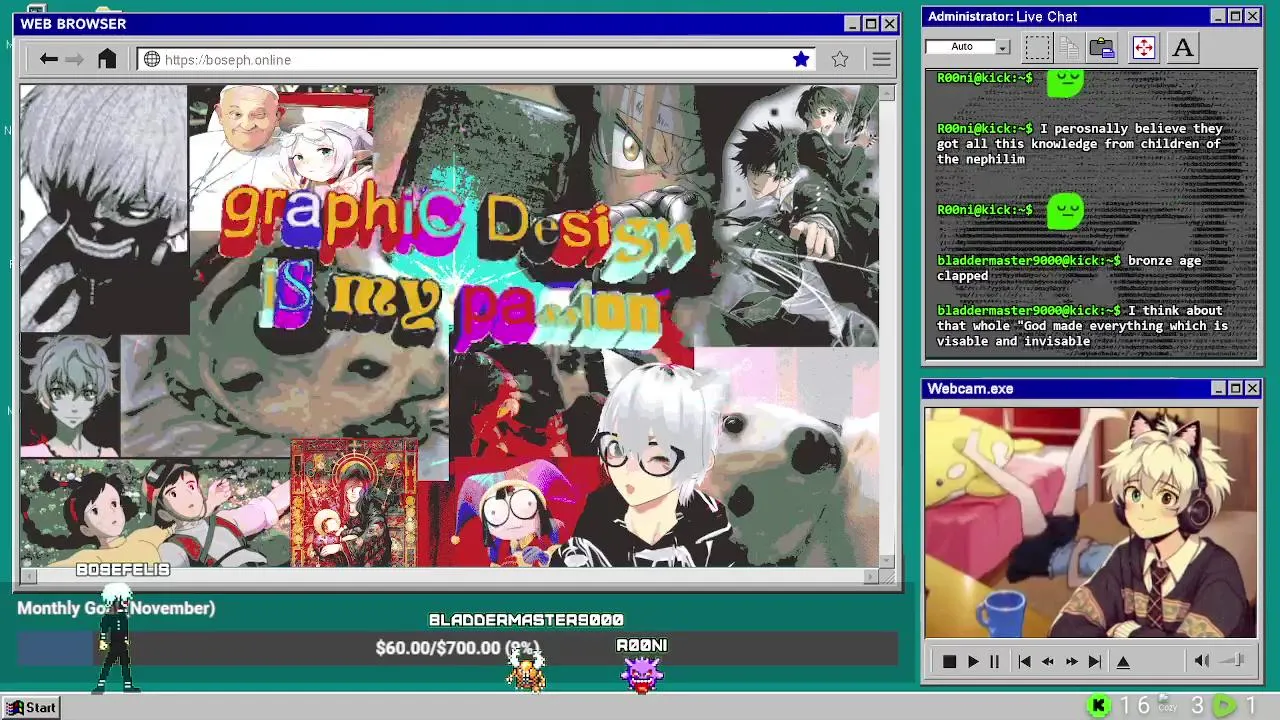Close the WEB BROWSER window

889,24
